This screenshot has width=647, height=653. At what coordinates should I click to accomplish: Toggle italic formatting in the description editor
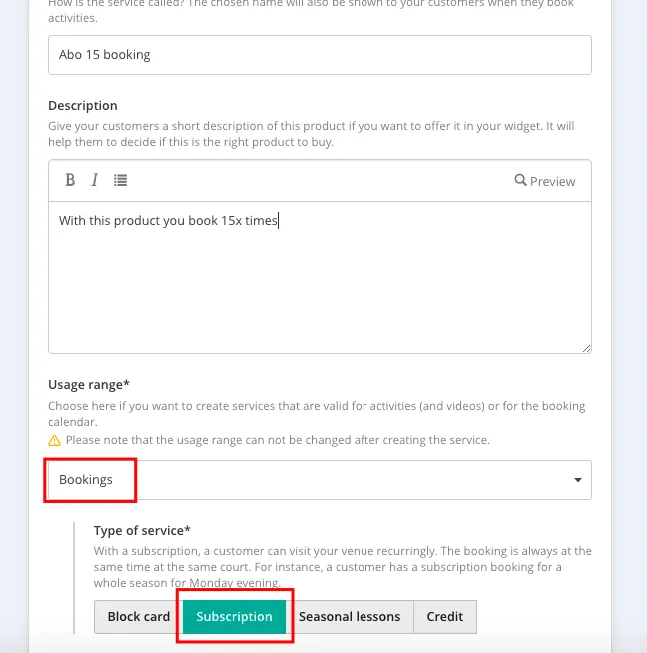pyautogui.click(x=95, y=181)
